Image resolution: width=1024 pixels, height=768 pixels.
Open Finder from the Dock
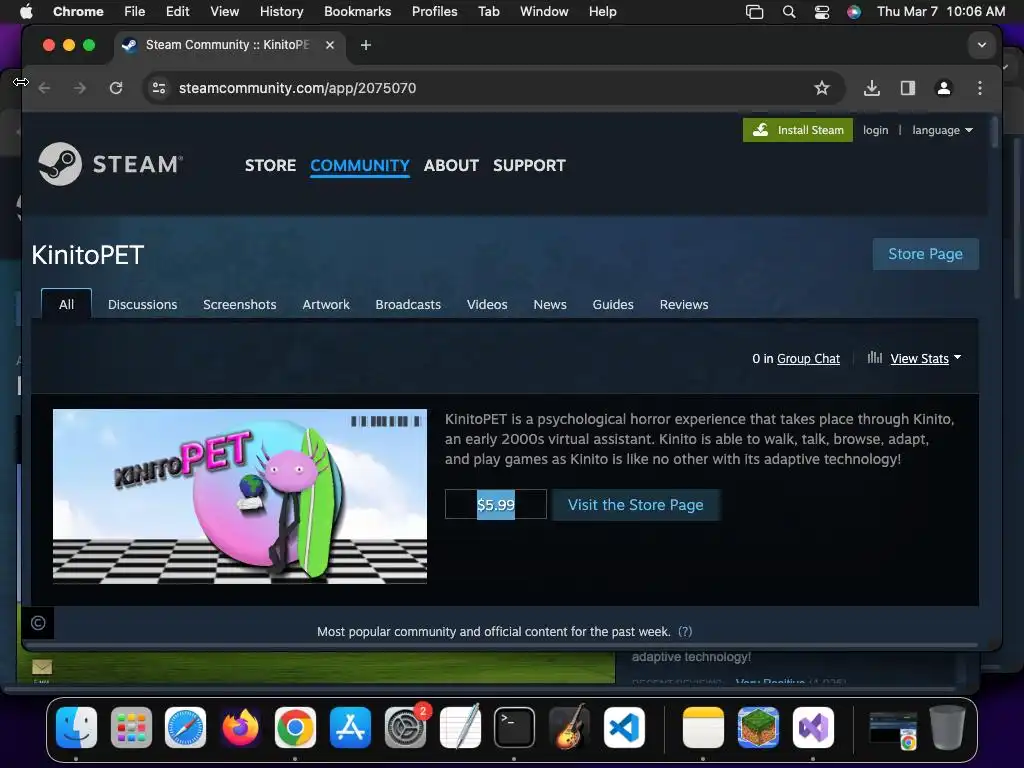point(76,727)
